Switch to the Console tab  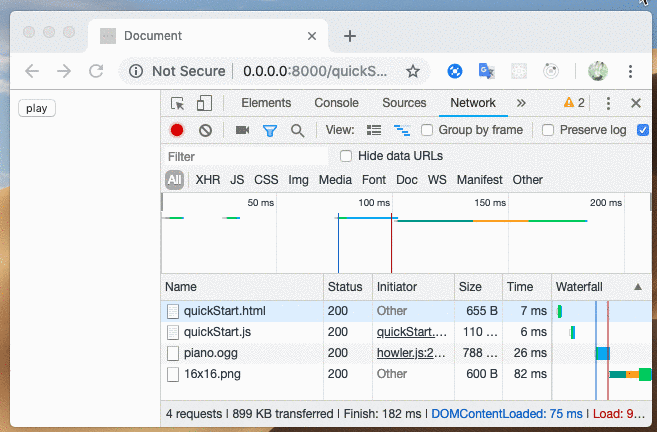[x=336, y=103]
